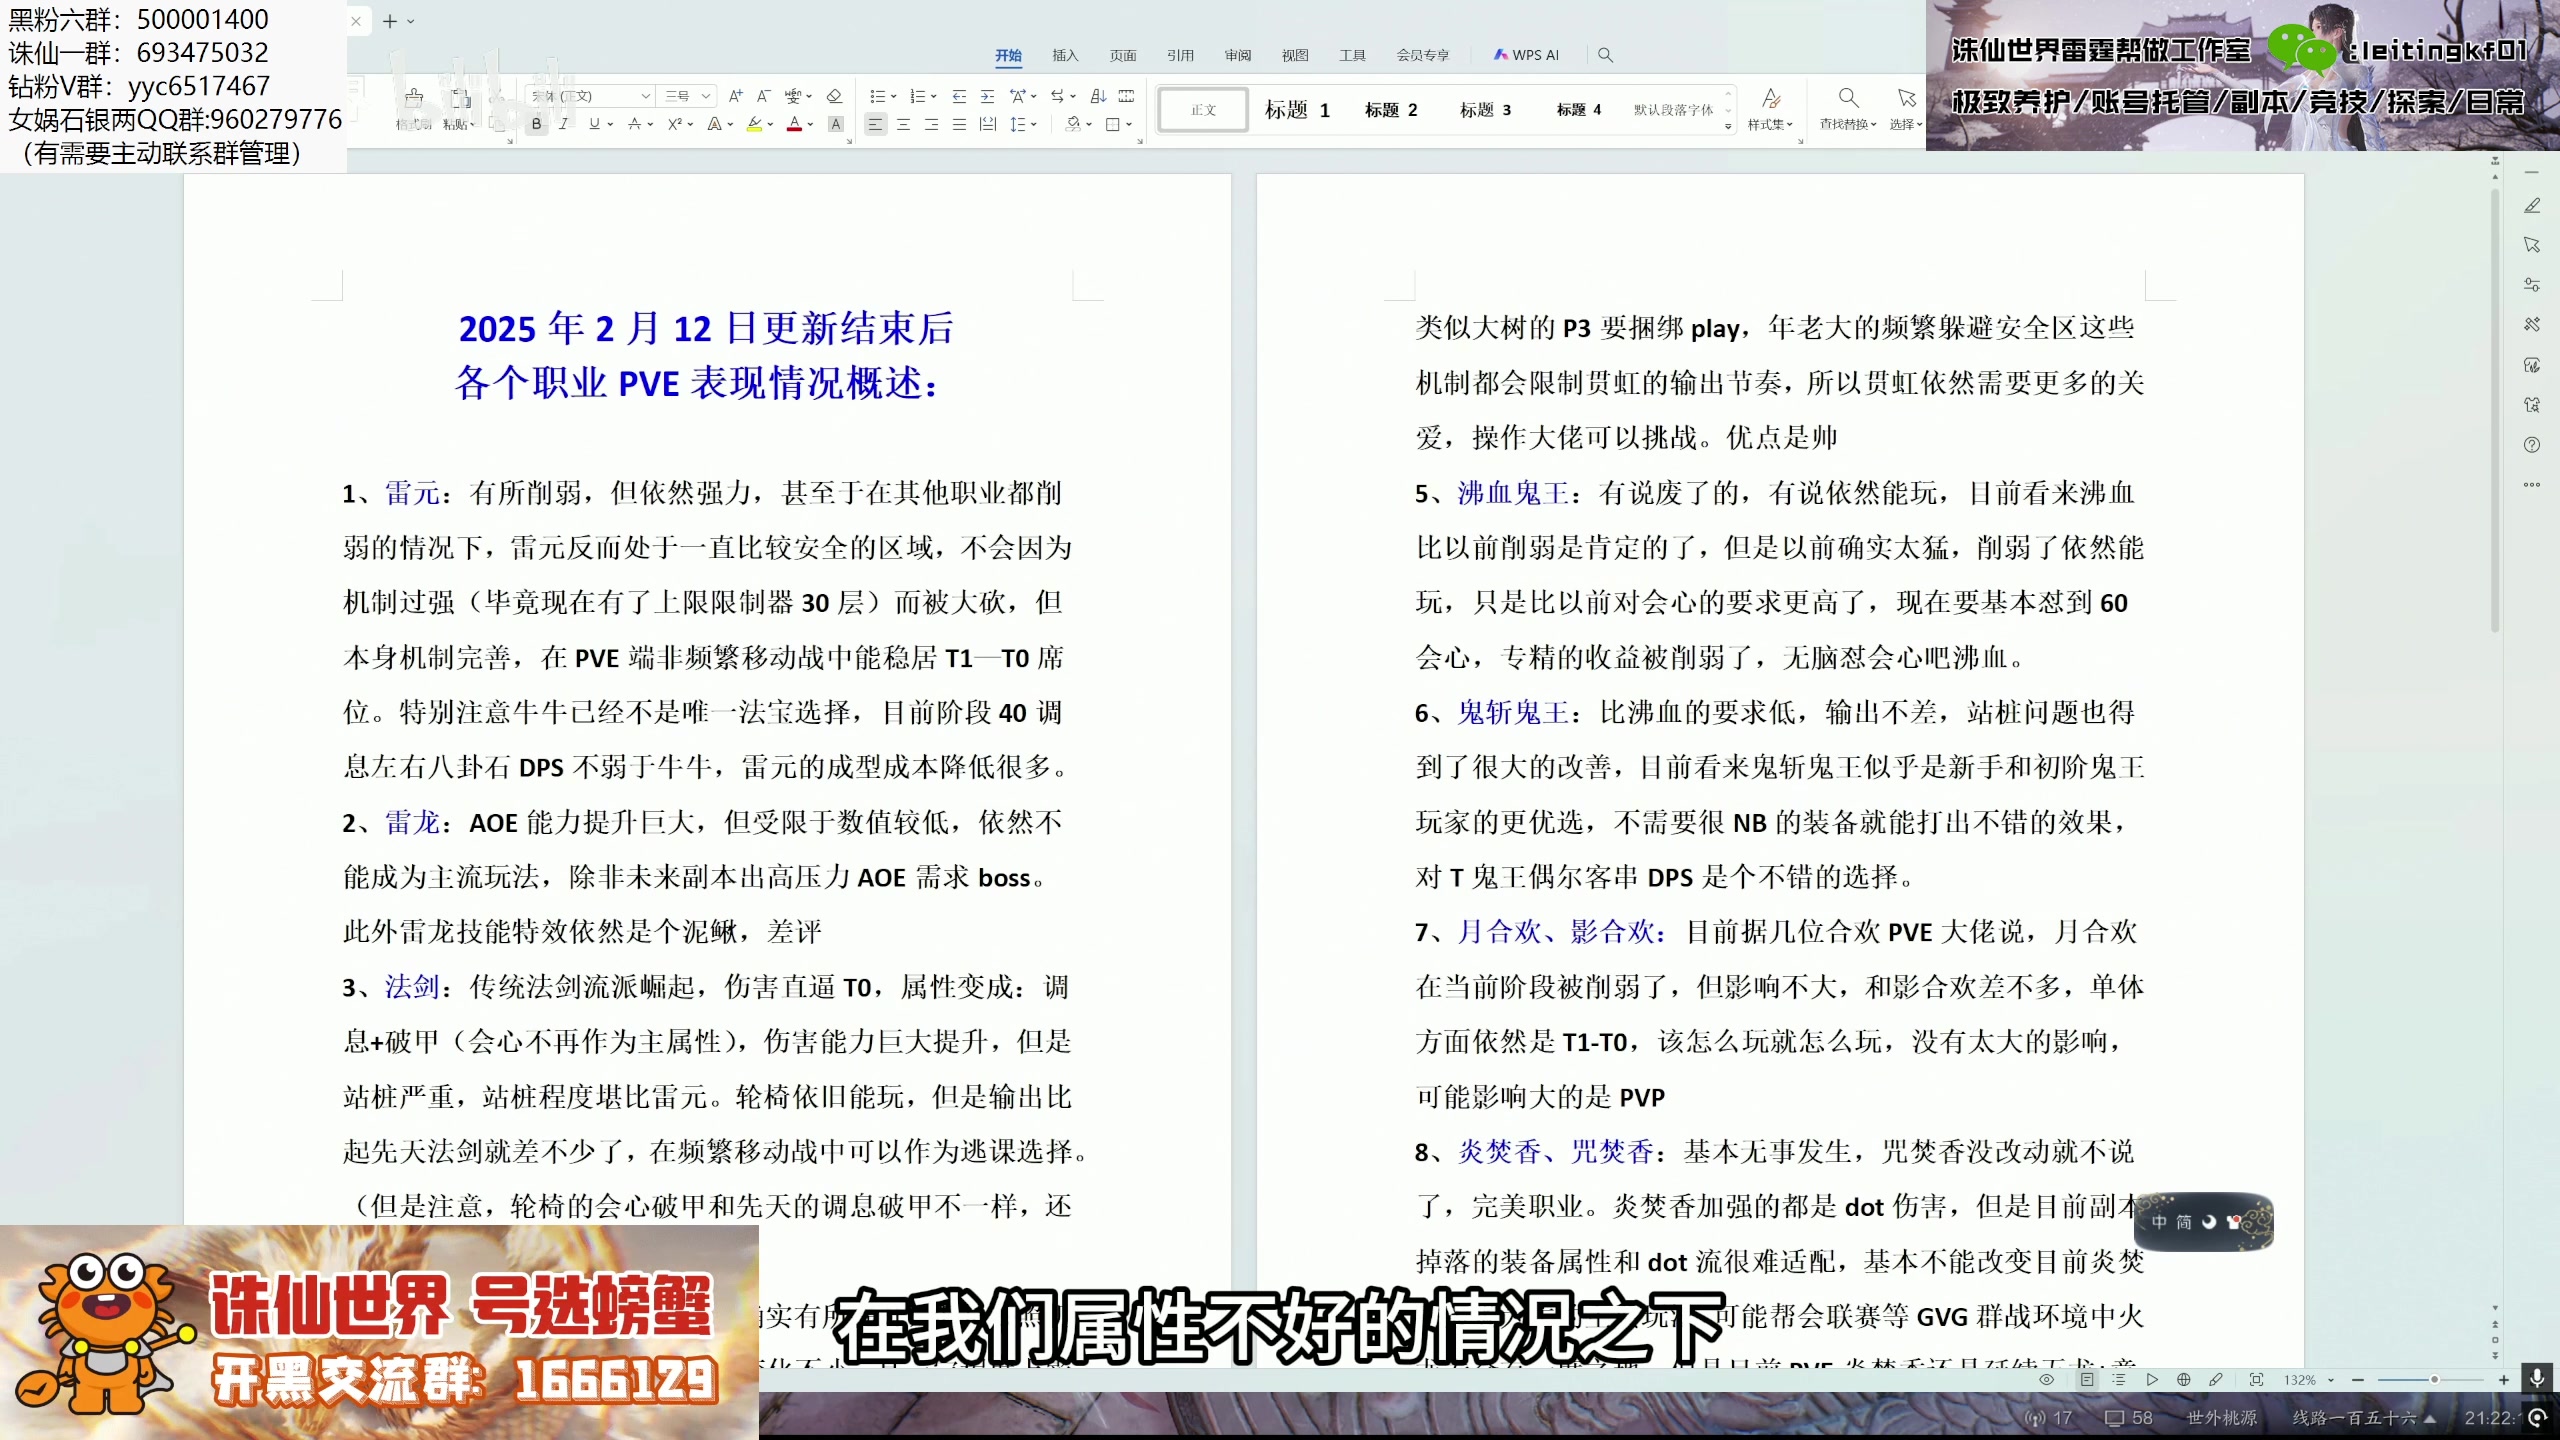Apply yellow highlight to text
The width and height of the screenshot is (2560, 1440).
[x=754, y=124]
